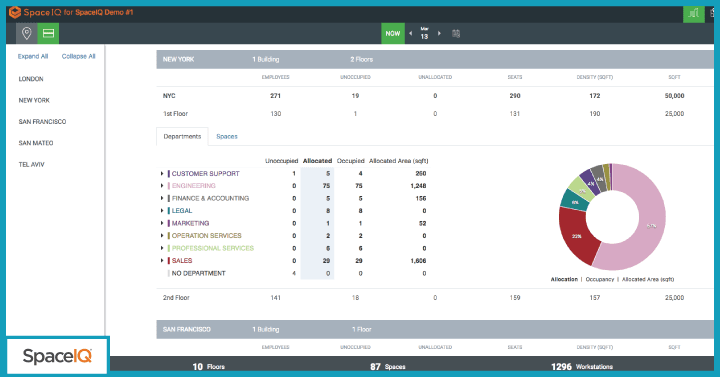Screen dimensions: 720x377
Task: Expand the 2nd Floor row
Action: (435, 298)
